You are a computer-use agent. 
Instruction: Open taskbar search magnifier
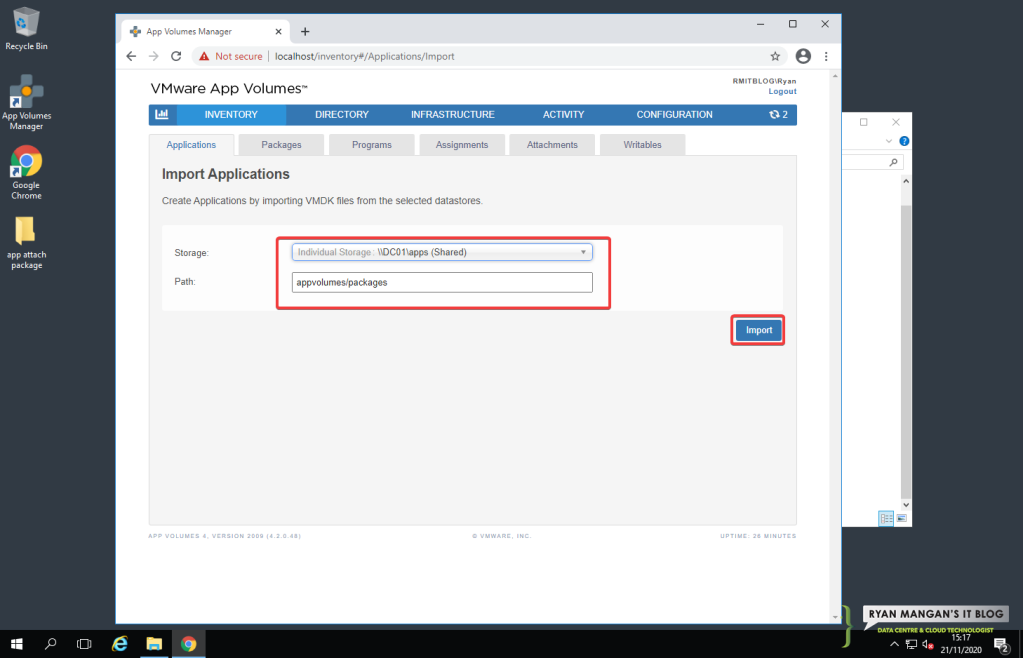[x=50, y=644]
